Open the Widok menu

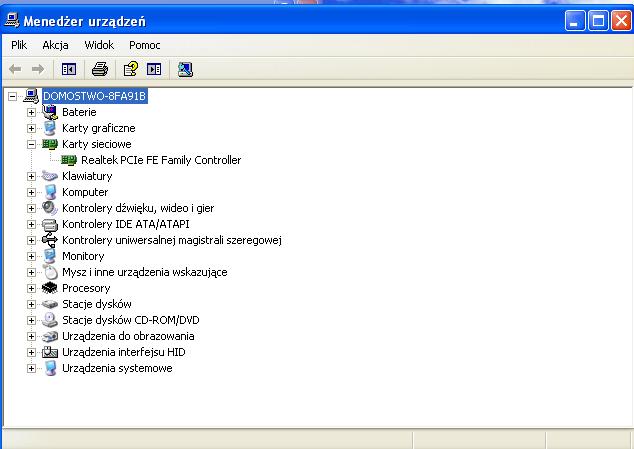point(99,45)
